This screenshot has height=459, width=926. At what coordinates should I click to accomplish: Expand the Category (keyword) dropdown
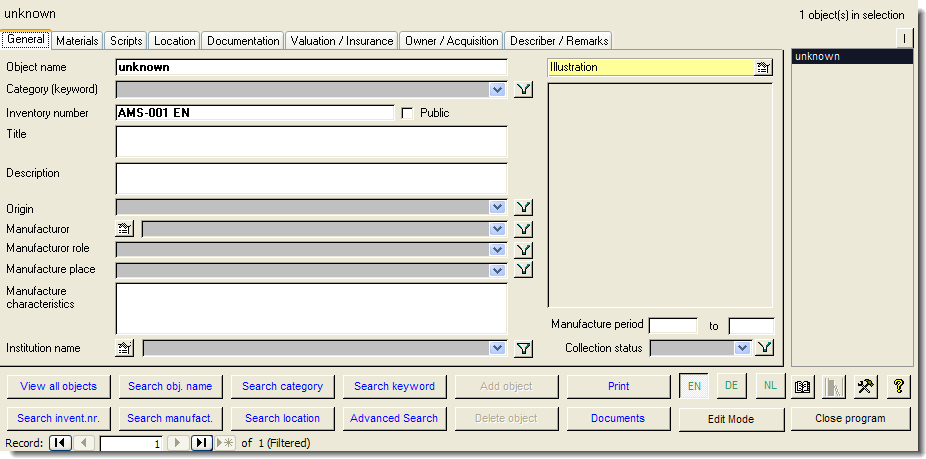point(498,90)
